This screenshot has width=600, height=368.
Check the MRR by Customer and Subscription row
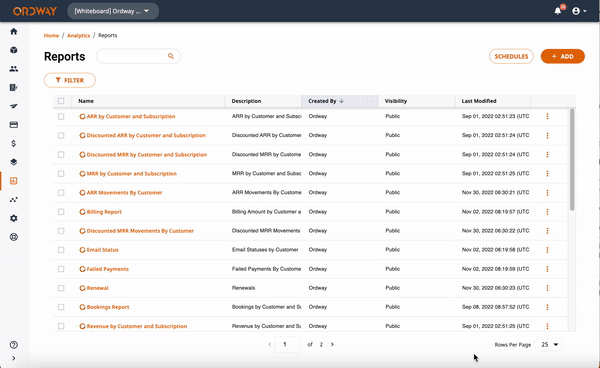(61, 174)
